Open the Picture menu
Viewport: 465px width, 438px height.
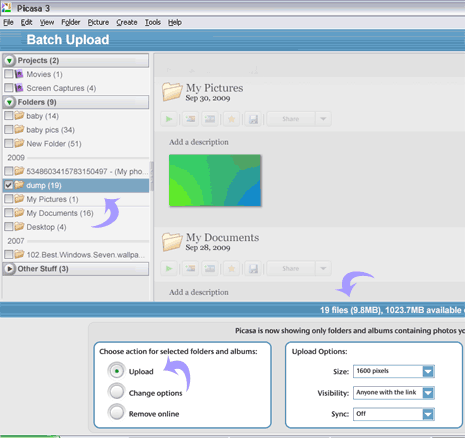pos(98,22)
